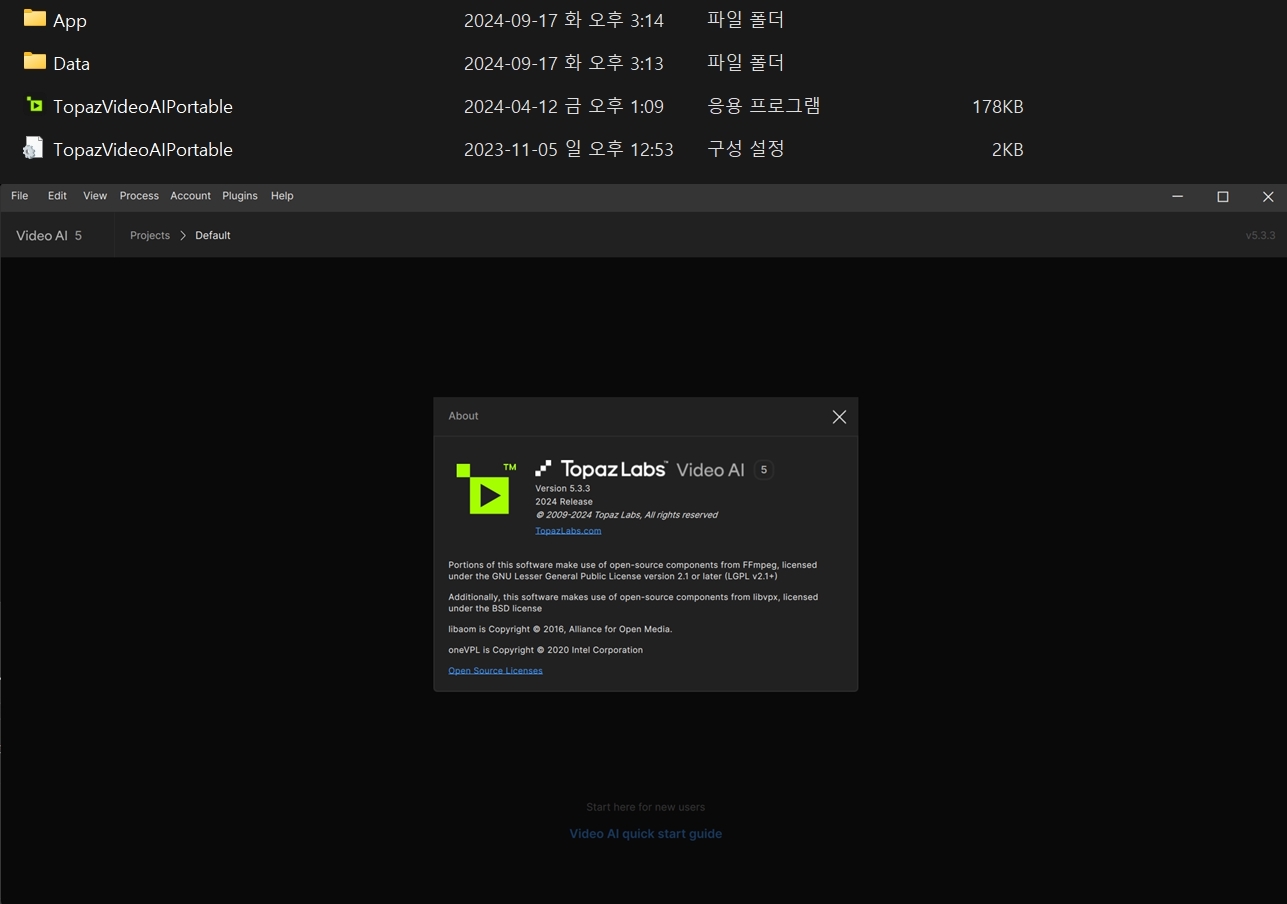Click the libaom copyright line
The width and height of the screenshot is (1287, 904).
click(560, 629)
